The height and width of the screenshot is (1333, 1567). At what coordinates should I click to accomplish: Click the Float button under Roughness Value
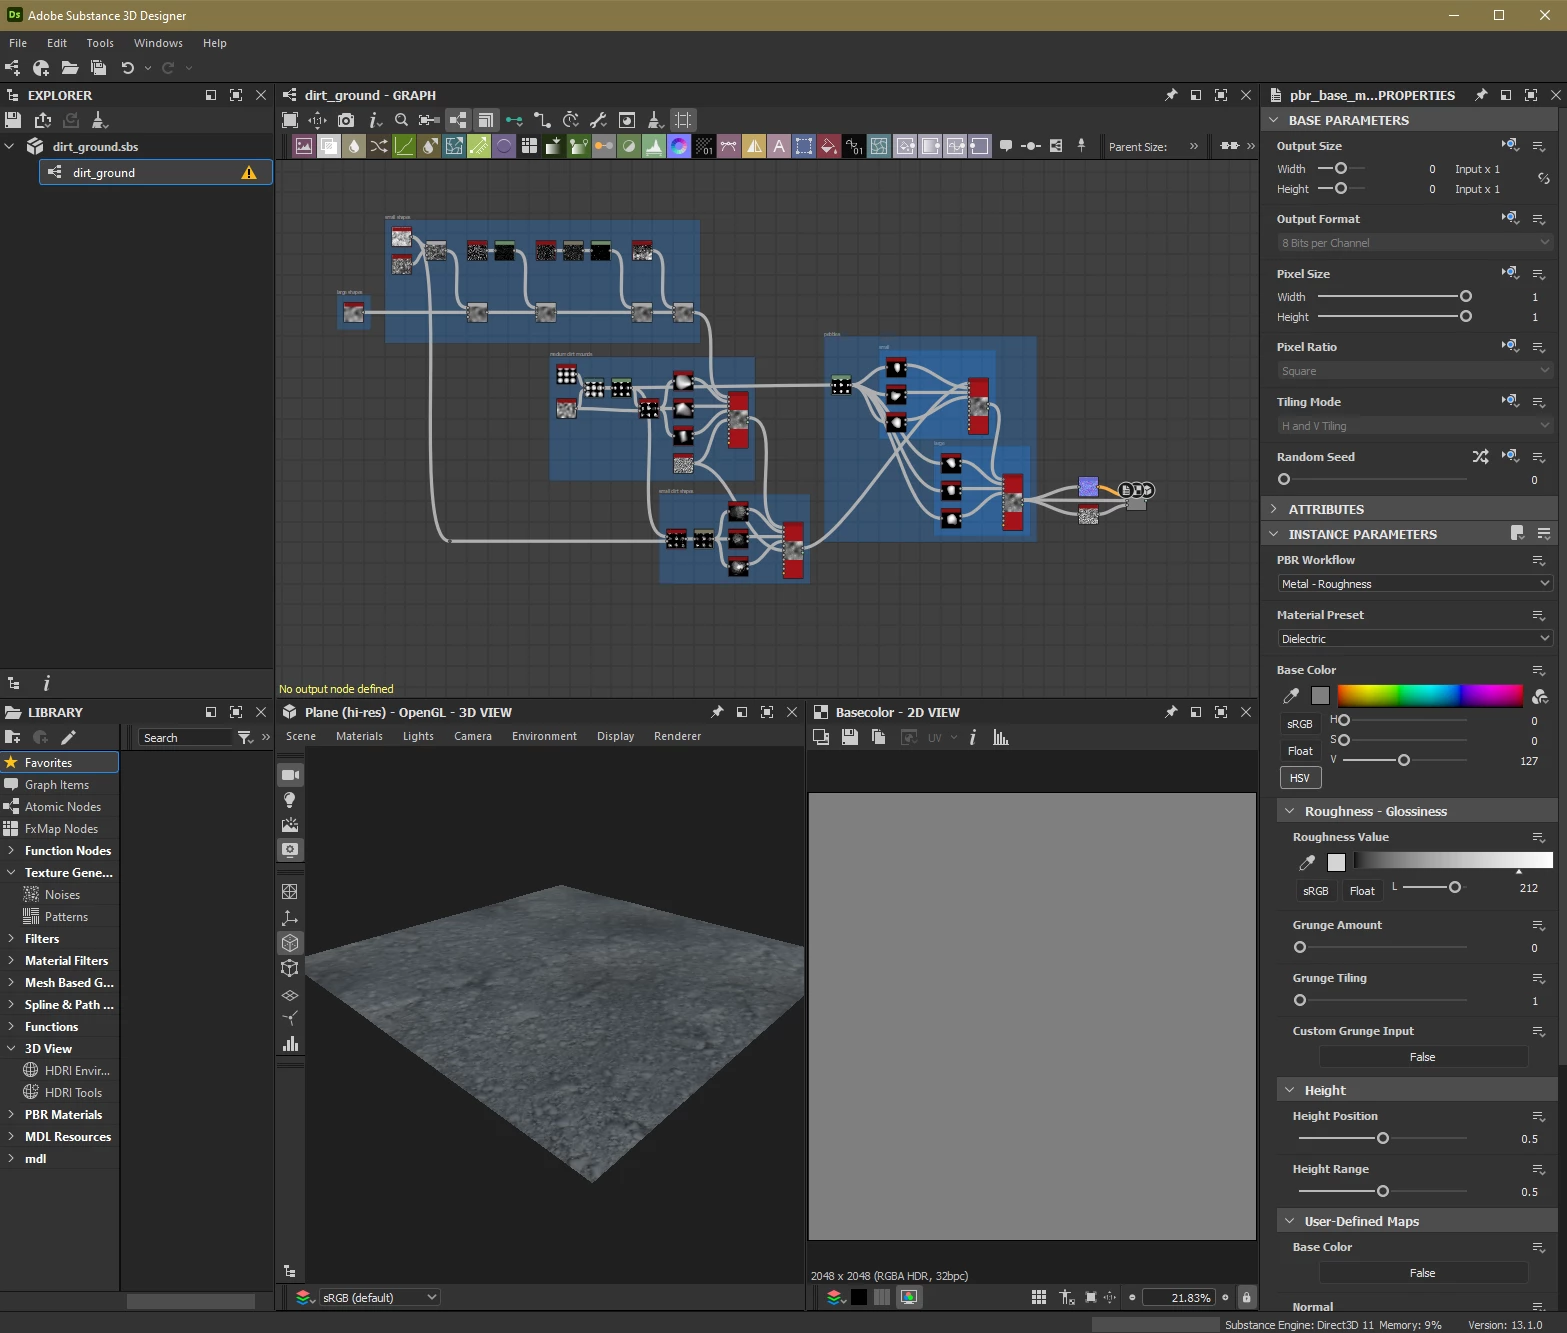(1362, 891)
